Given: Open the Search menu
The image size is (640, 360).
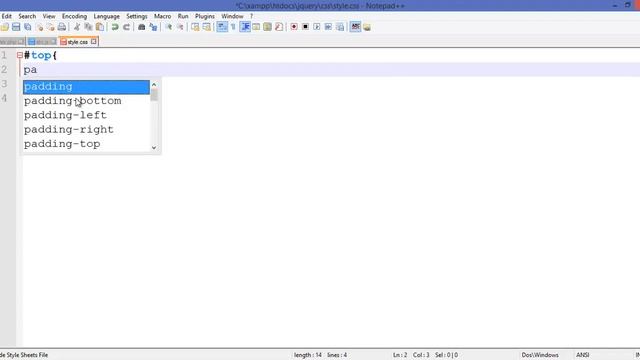Looking at the screenshot, I should click(27, 16).
